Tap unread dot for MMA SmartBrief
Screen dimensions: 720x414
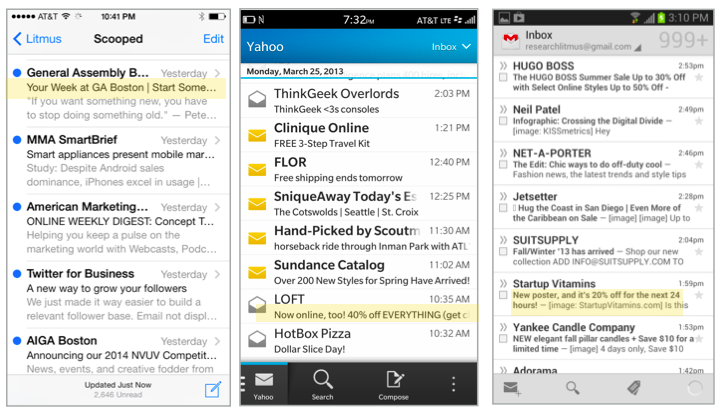point(17,140)
